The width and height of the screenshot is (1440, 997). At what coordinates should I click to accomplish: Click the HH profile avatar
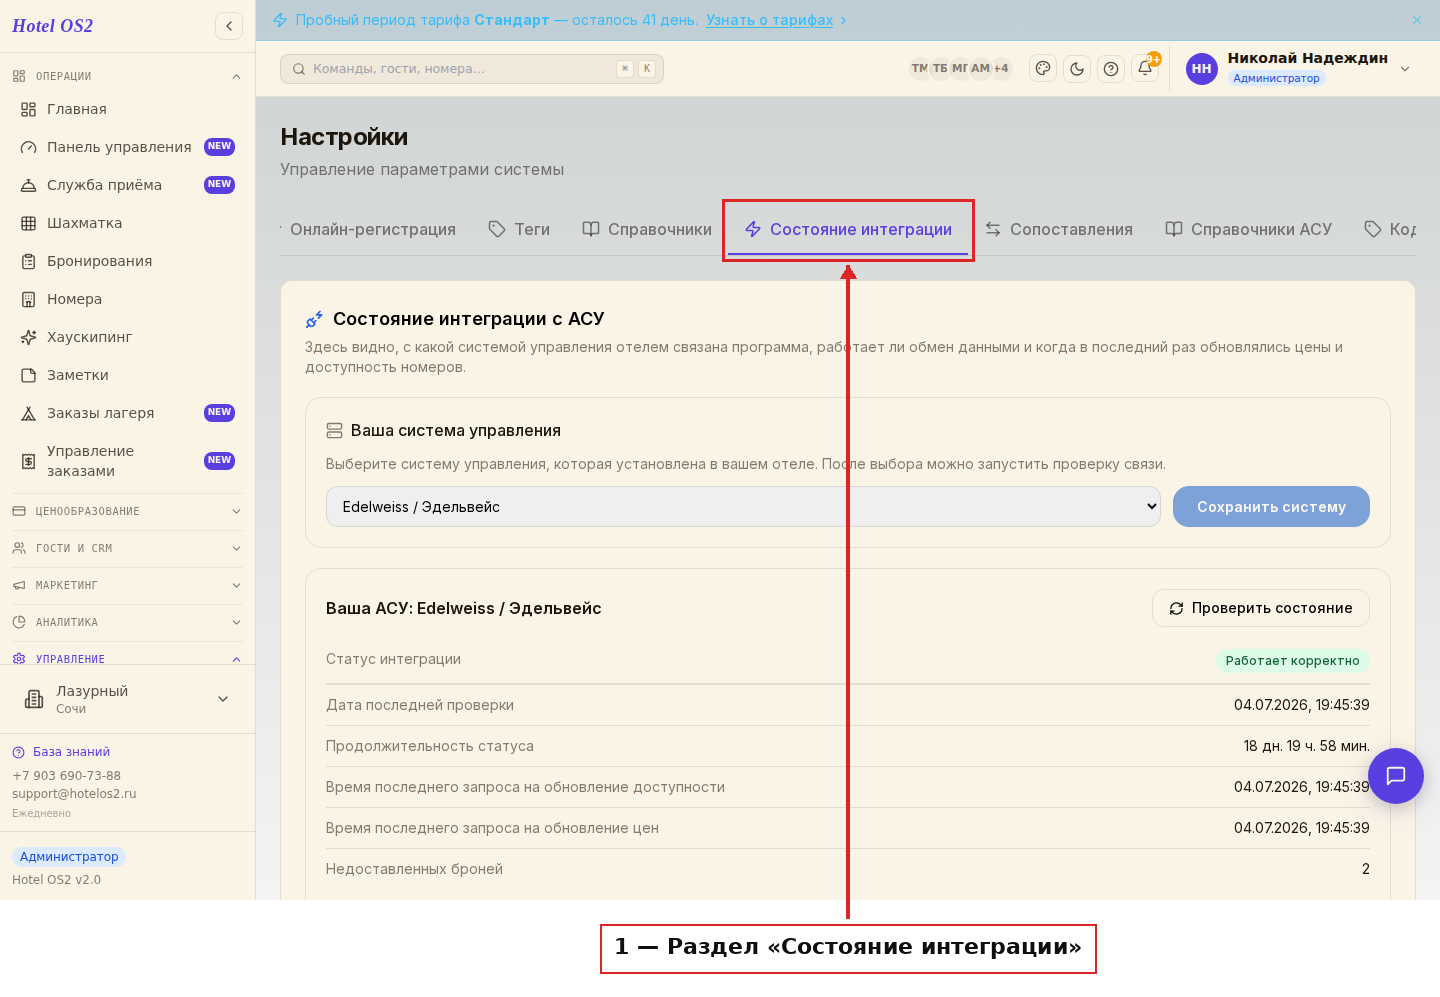coord(1202,69)
